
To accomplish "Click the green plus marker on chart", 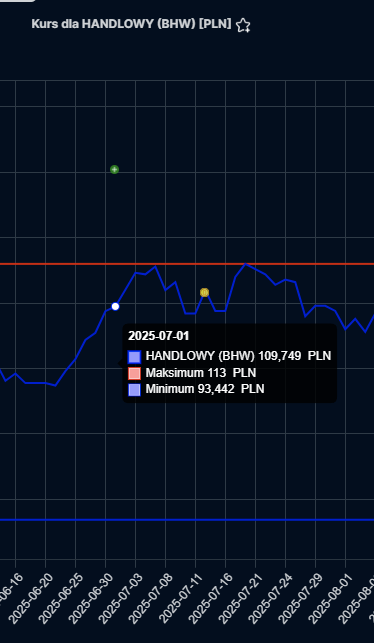I will coord(114,169).
